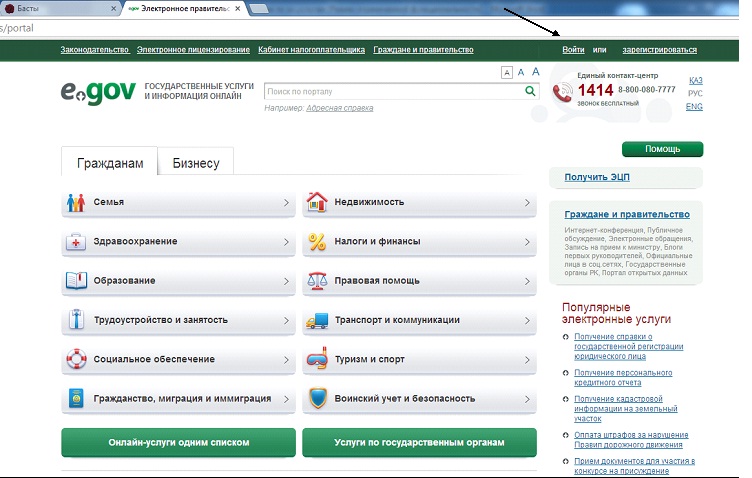
Task: Click the Transport and communications truck icon
Action: 317,320
